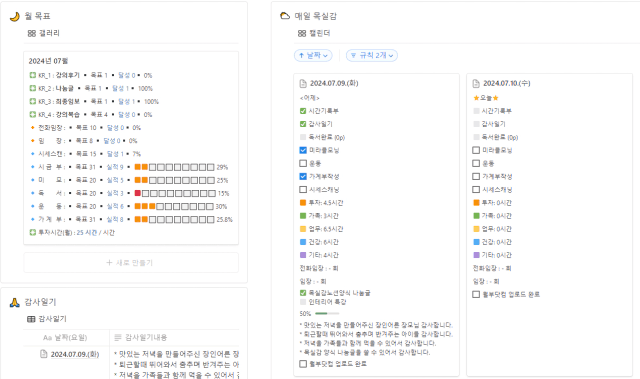This screenshot has width=640, height=379.
Task: Check 시세스캐닝 on the 2024.07.10 card
Action: click(476, 189)
